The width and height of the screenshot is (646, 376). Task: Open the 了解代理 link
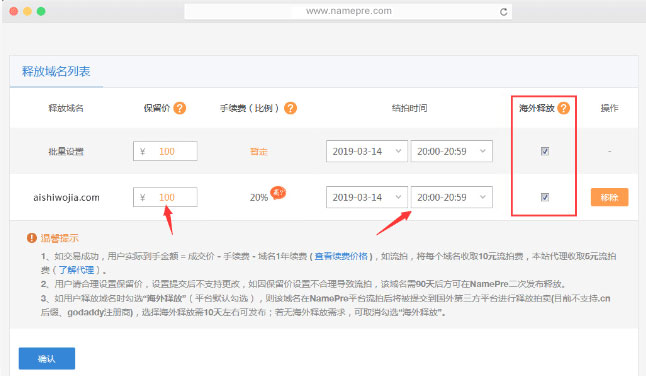tap(76, 271)
